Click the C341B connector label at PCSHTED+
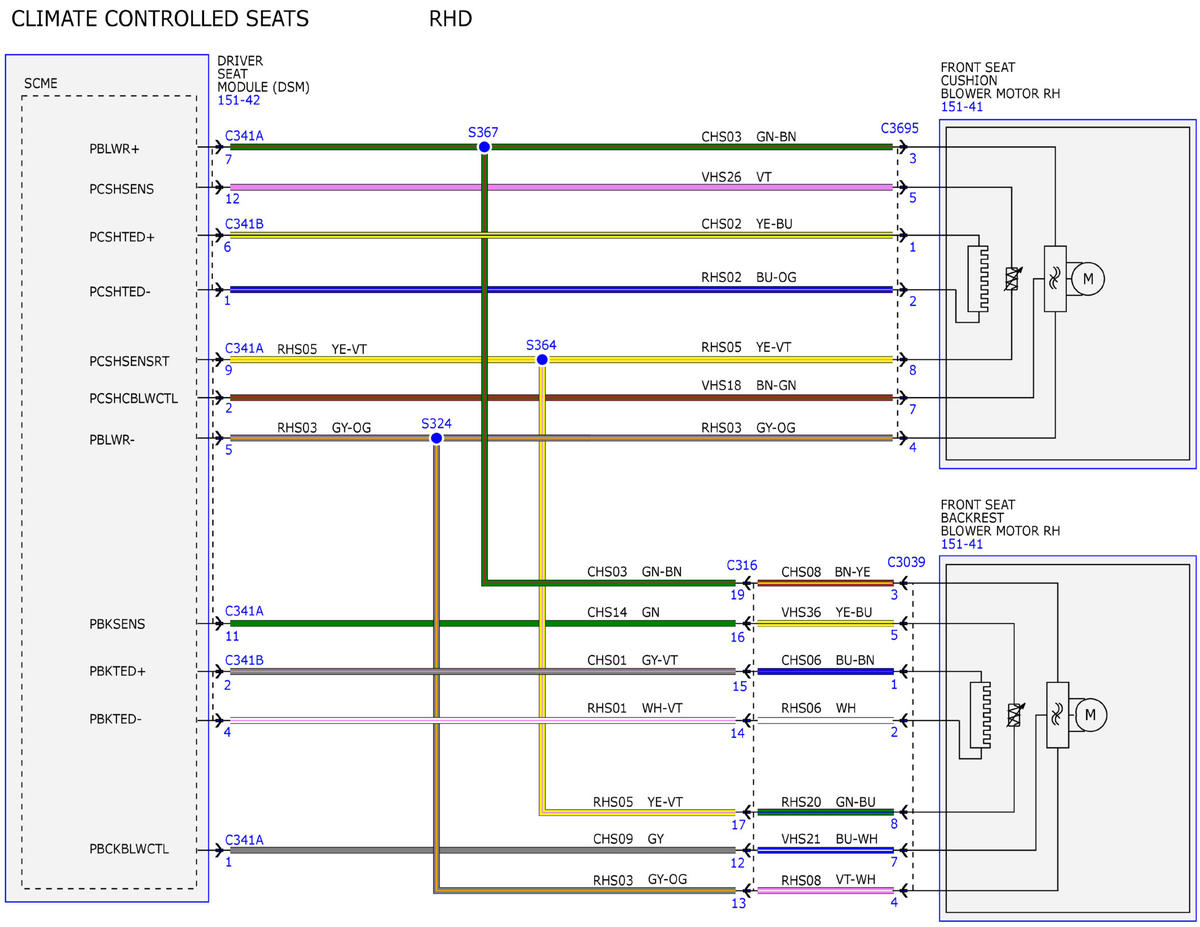The image size is (1200, 927). tap(244, 224)
